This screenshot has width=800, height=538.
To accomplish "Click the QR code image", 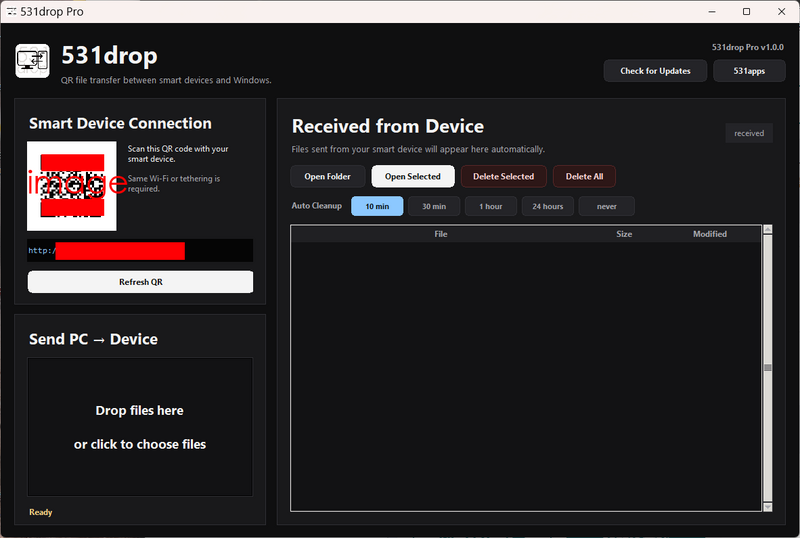I will click(x=72, y=186).
